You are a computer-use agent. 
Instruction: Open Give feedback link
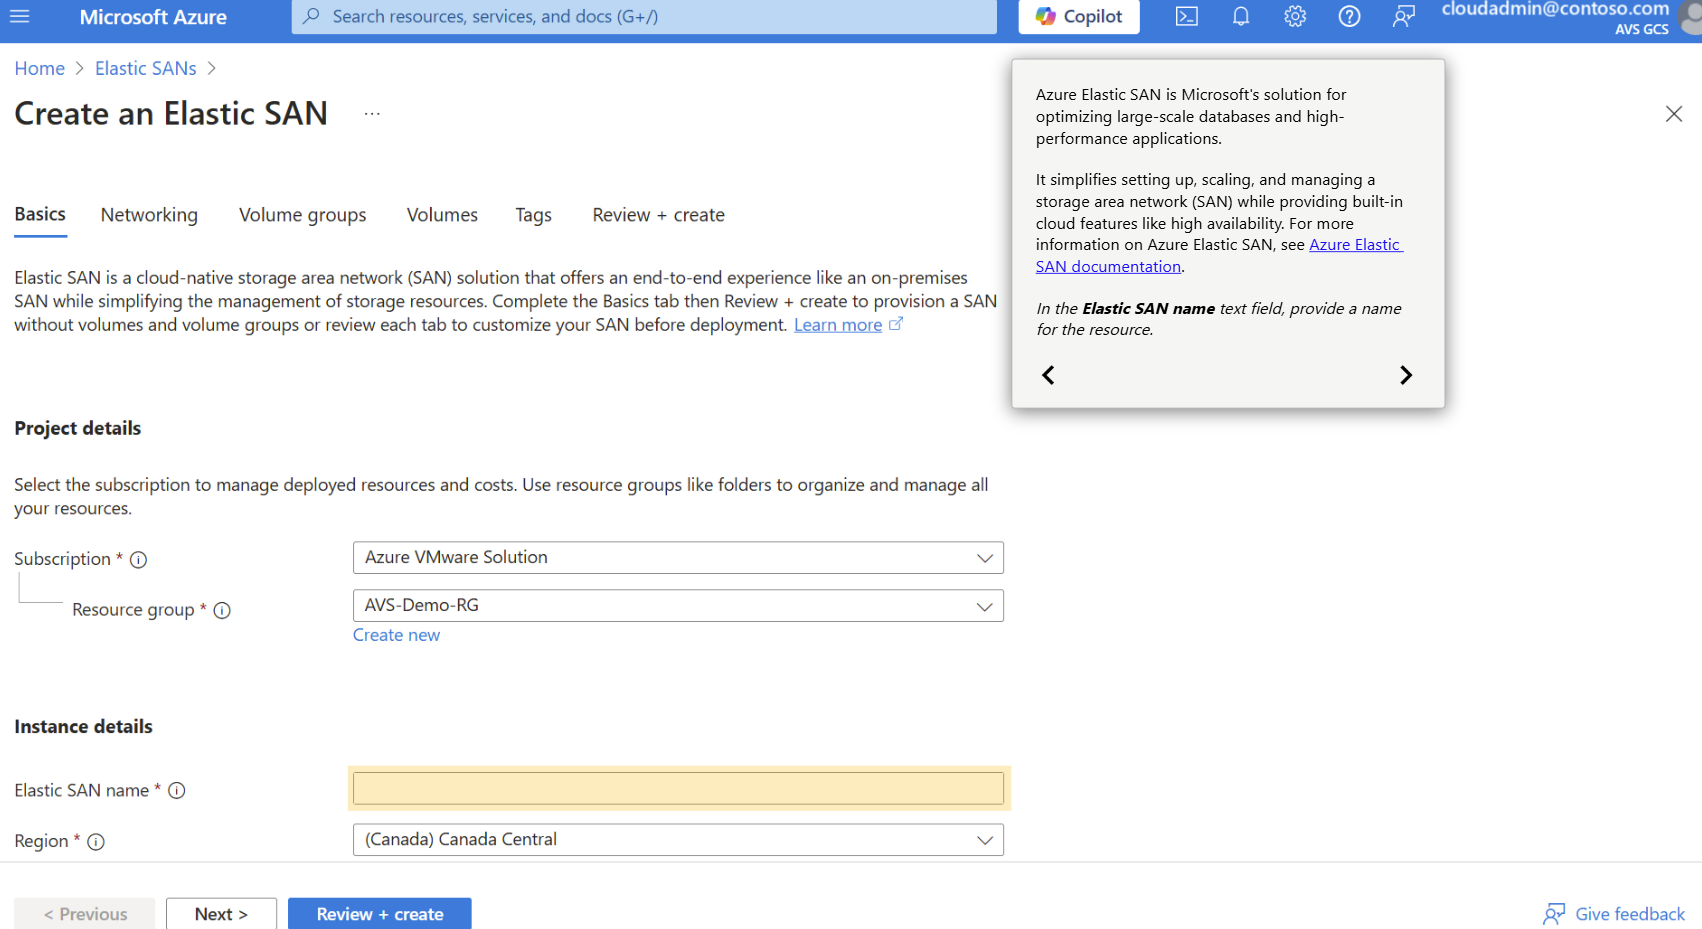pos(1630,914)
